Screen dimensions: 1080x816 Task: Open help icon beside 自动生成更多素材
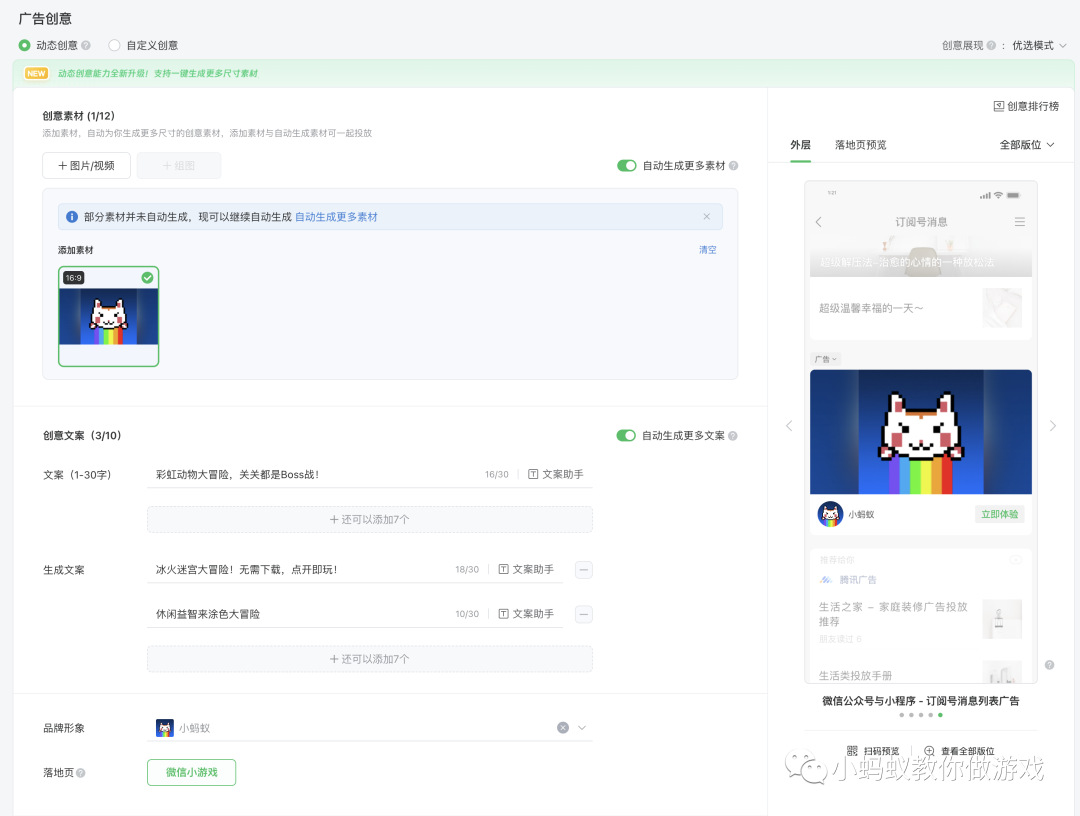(x=734, y=165)
